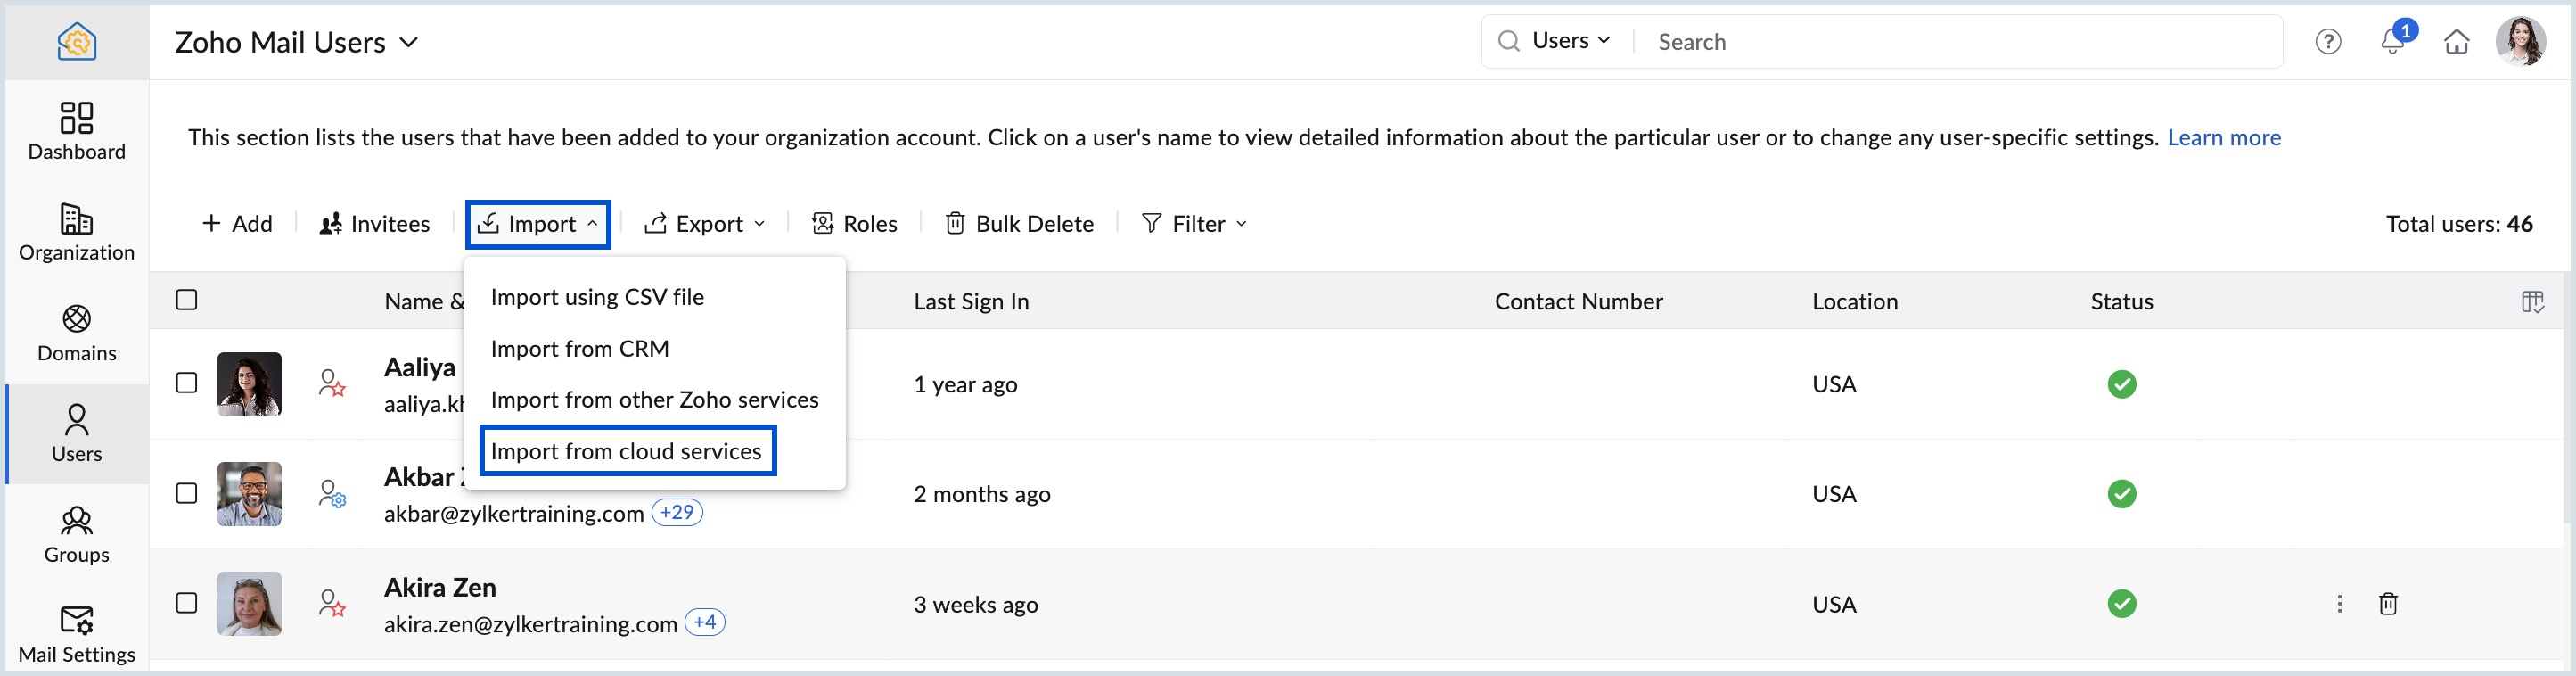This screenshot has width=2576, height=676.
Task: Click the "3 weeks ago" sign-in cell
Action: [976, 604]
